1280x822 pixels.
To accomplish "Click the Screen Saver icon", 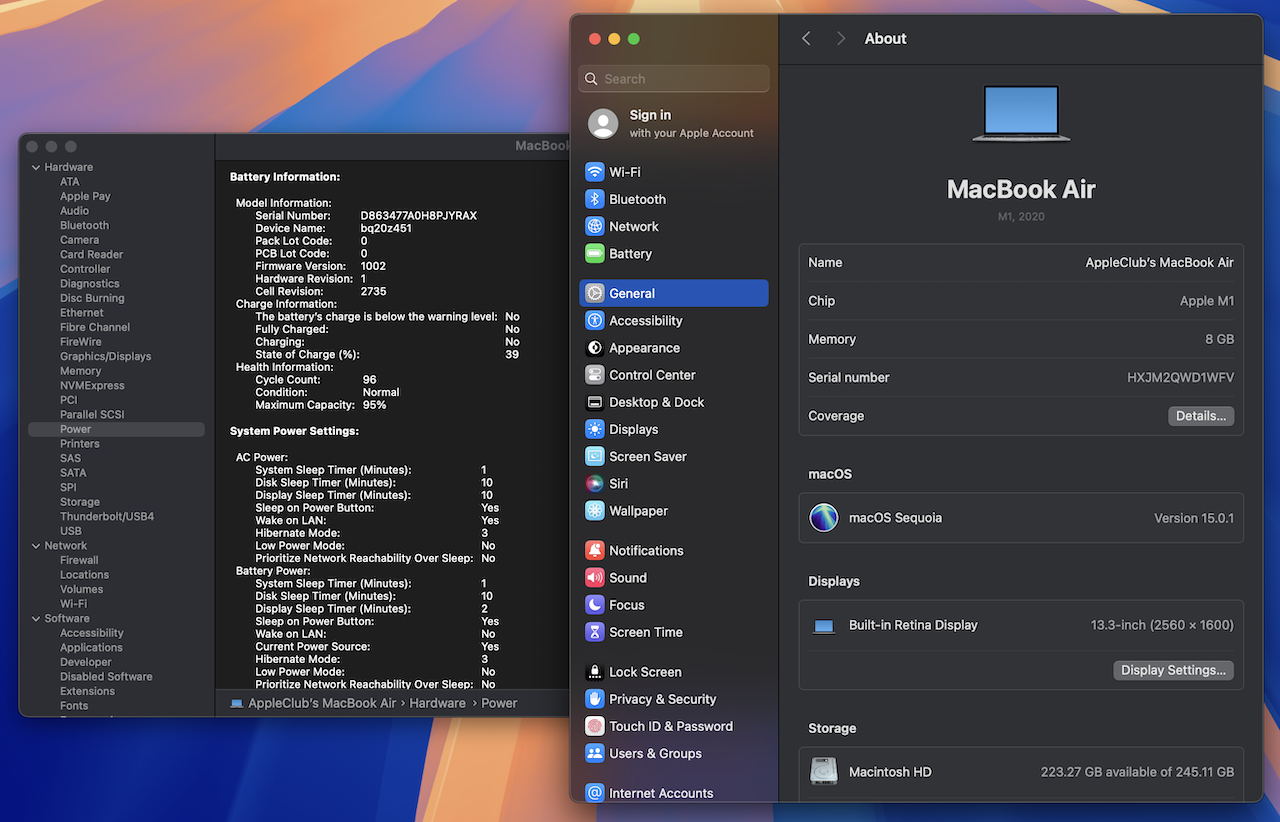I will 595,455.
